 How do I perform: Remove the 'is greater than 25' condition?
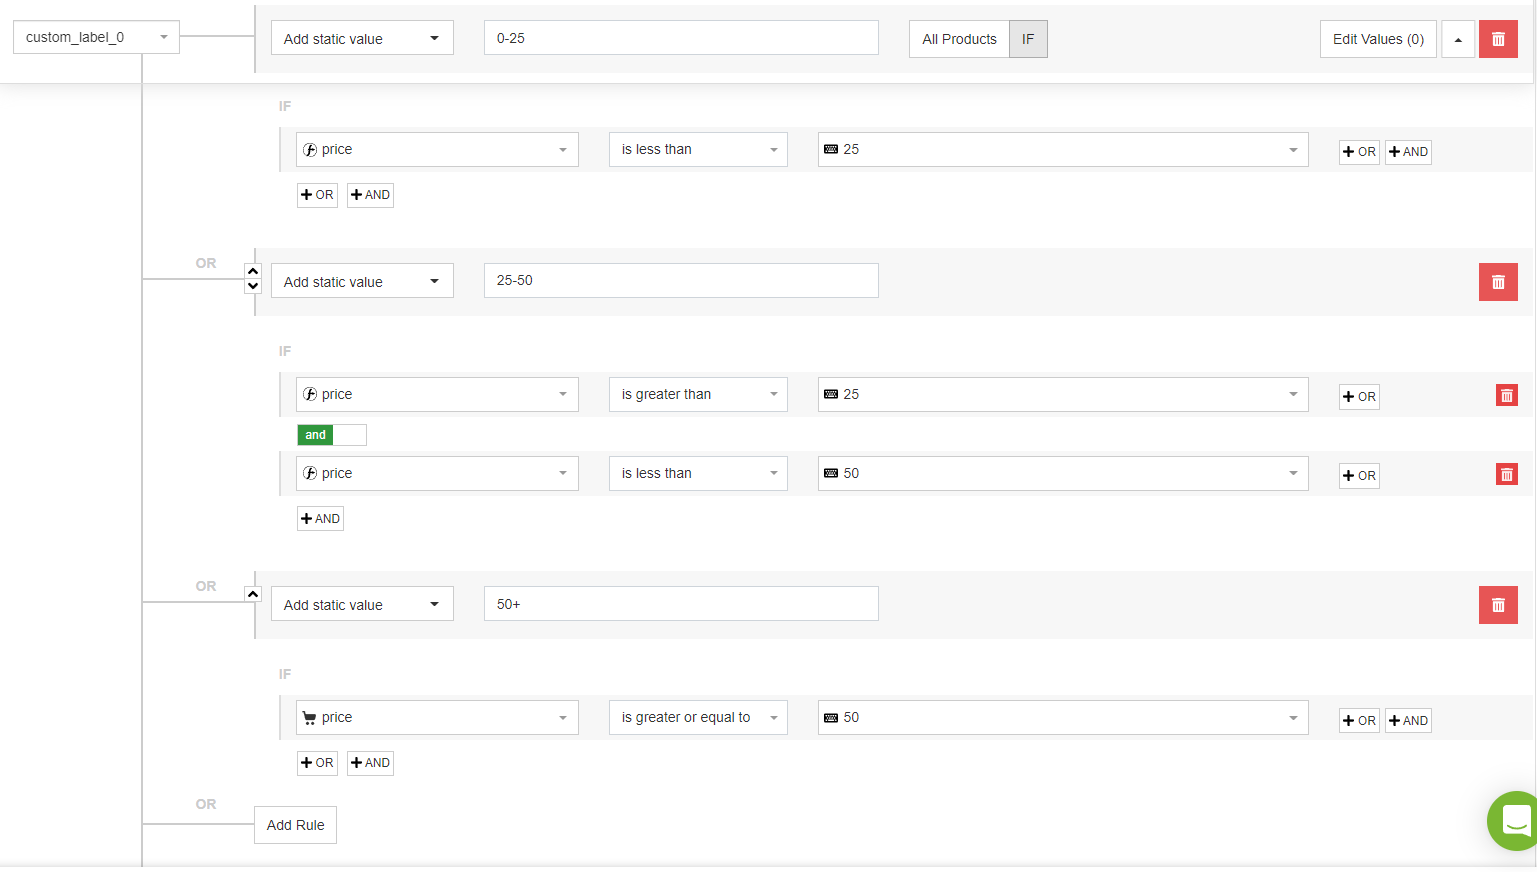1506,395
